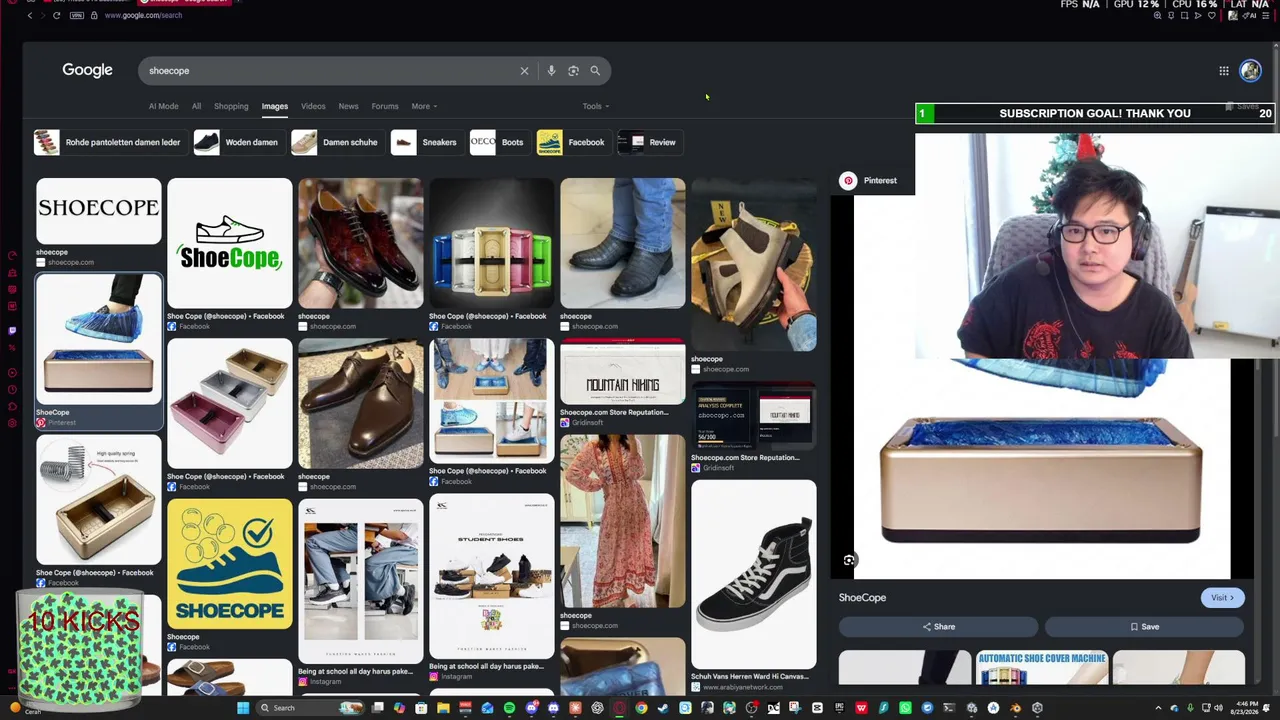Filter results by Review chip

pyautogui.click(x=648, y=142)
